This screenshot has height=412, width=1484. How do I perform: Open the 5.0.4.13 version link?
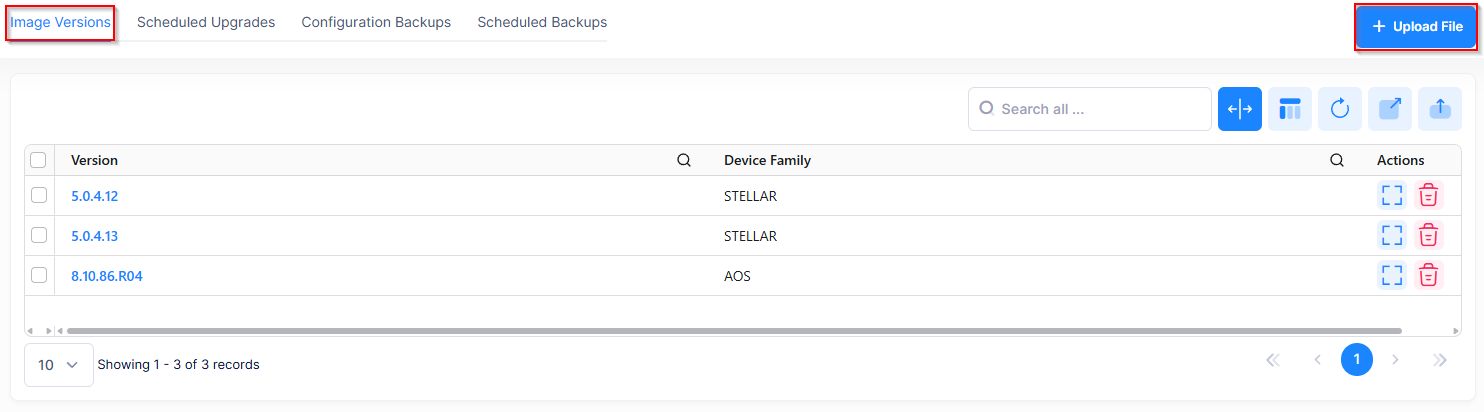[95, 236]
